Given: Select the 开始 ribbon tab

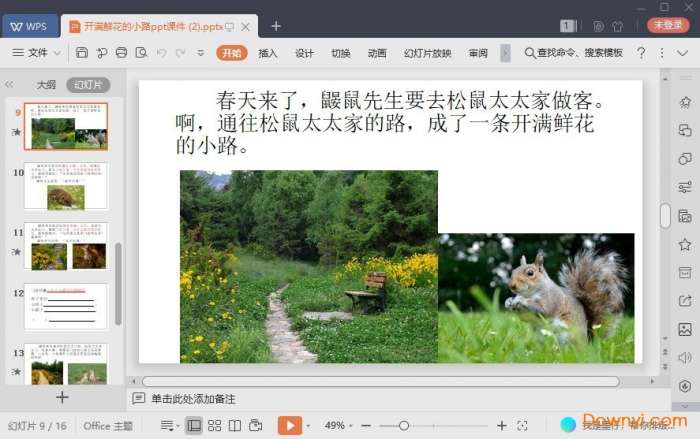Looking at the screenshot, I should coord(232,53).
